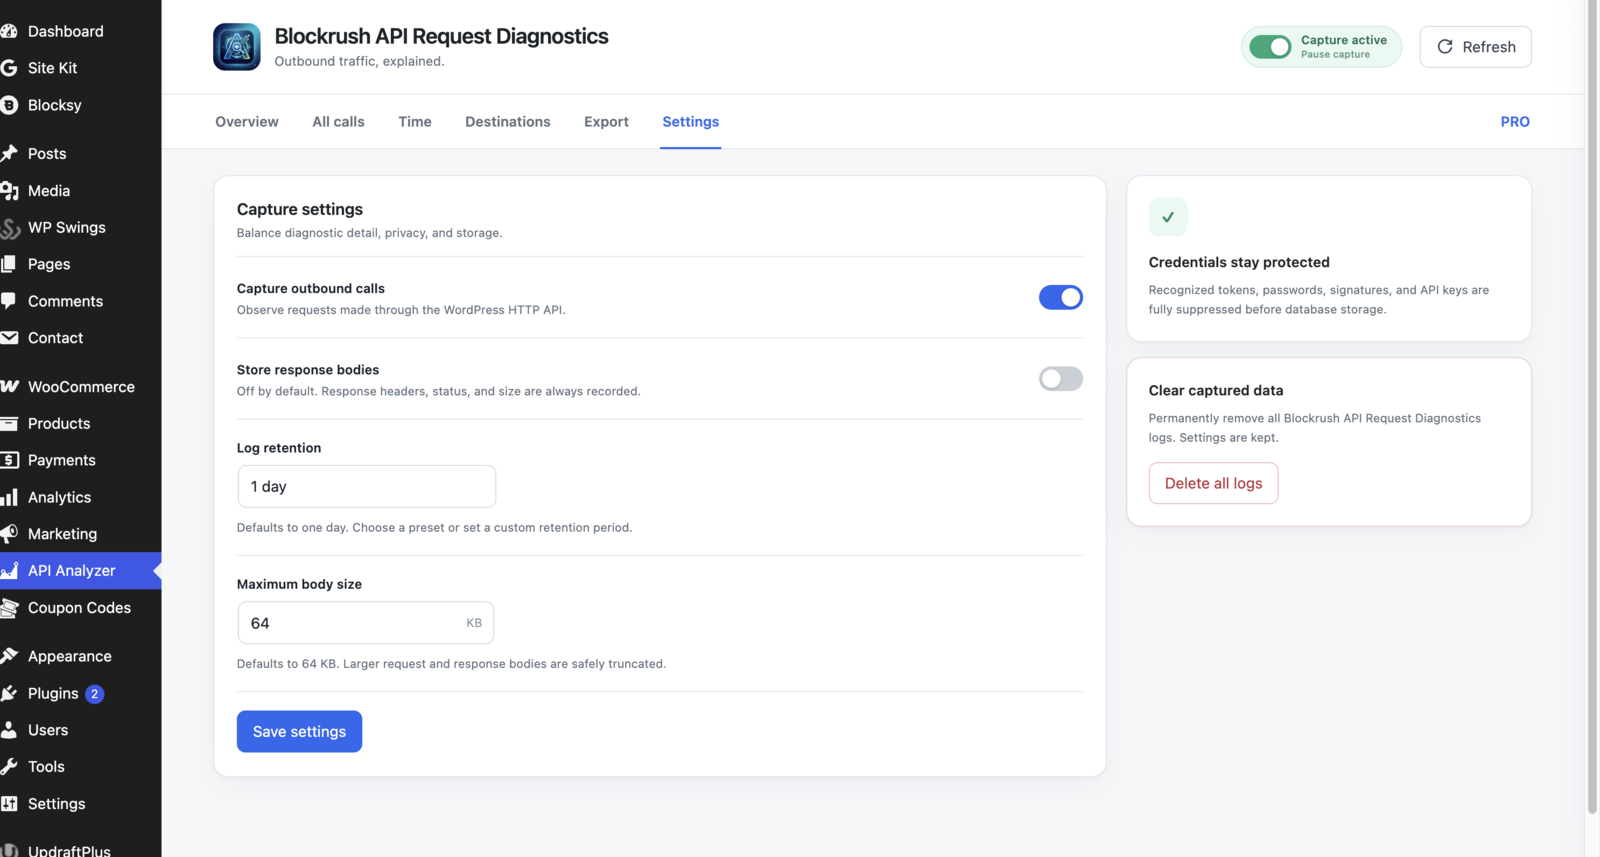
Task: Click the Pages sidebar icon
Action: click(x=9, y=264)
